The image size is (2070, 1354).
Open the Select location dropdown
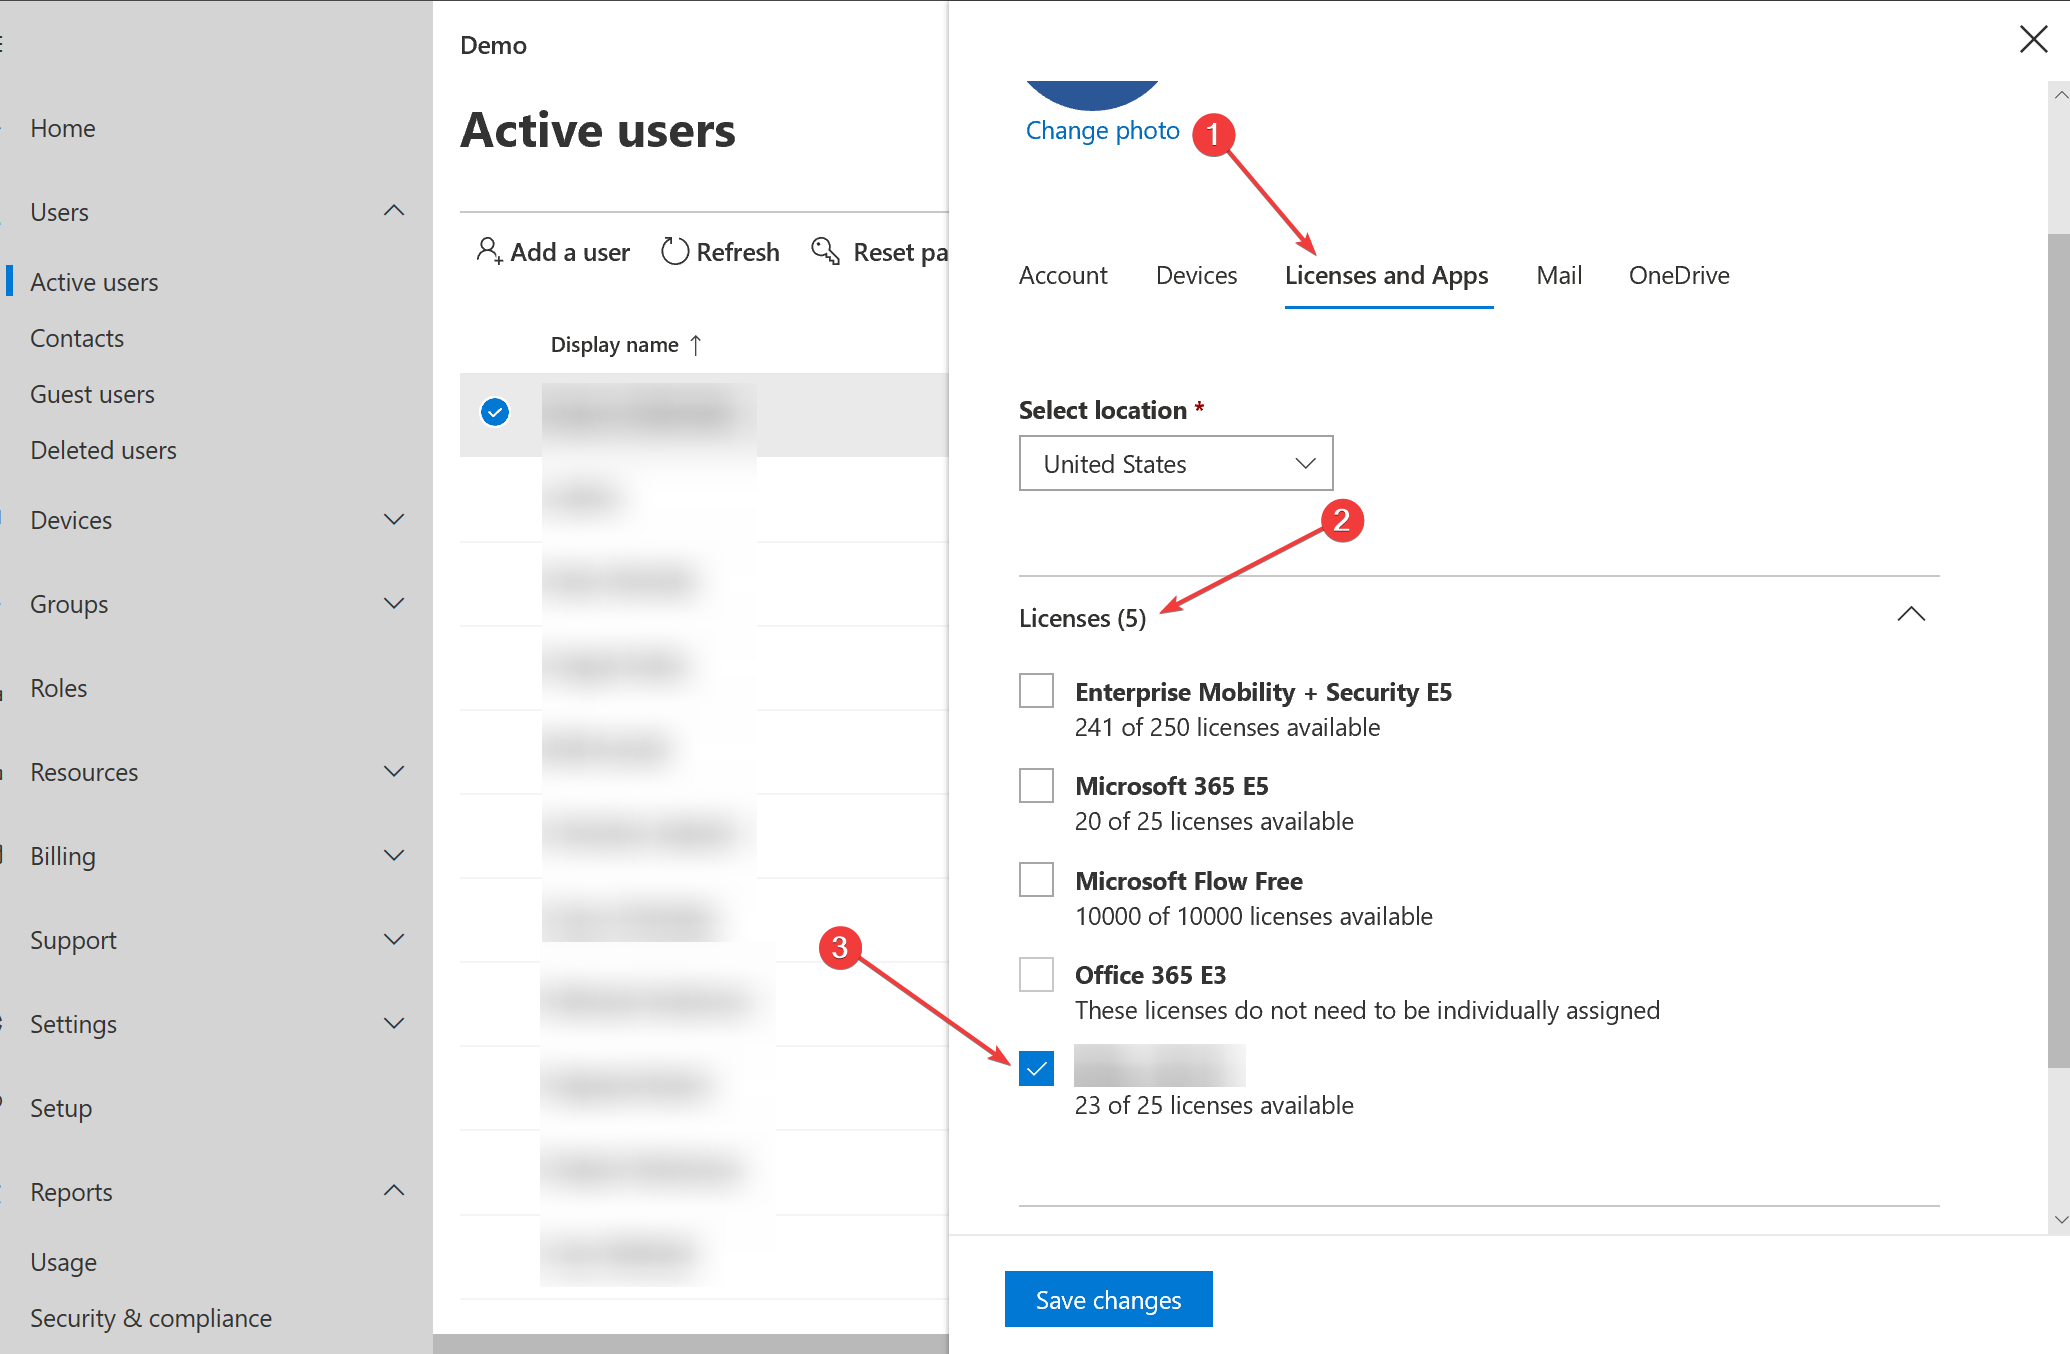pos(1175,463)
